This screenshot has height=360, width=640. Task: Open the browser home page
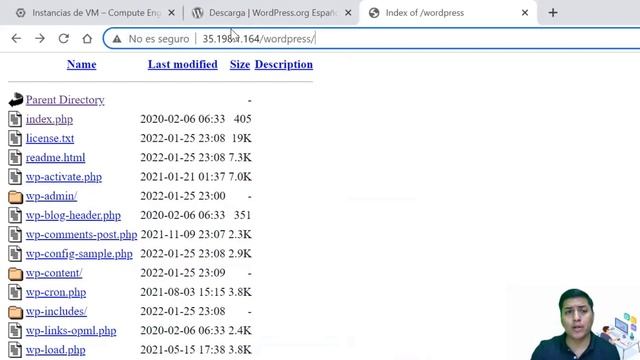87,39
